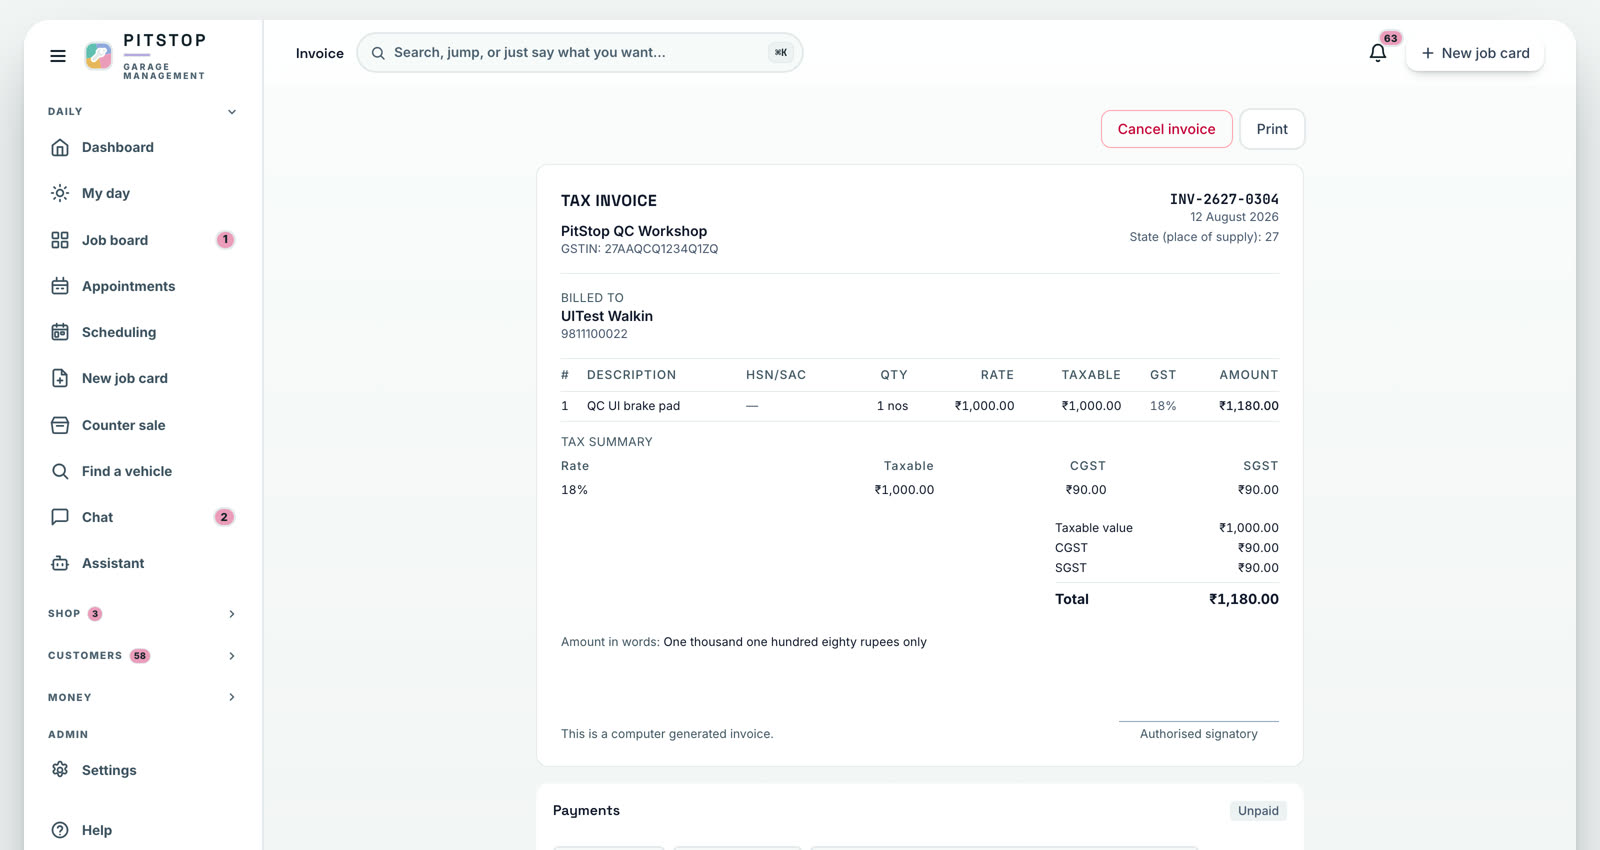Click the Chat speech bubble icon

coord(60,517)
